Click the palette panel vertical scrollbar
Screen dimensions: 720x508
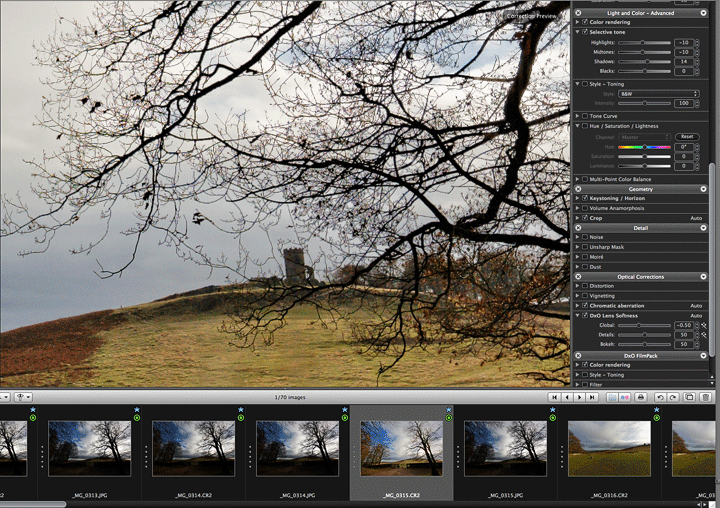712,259
